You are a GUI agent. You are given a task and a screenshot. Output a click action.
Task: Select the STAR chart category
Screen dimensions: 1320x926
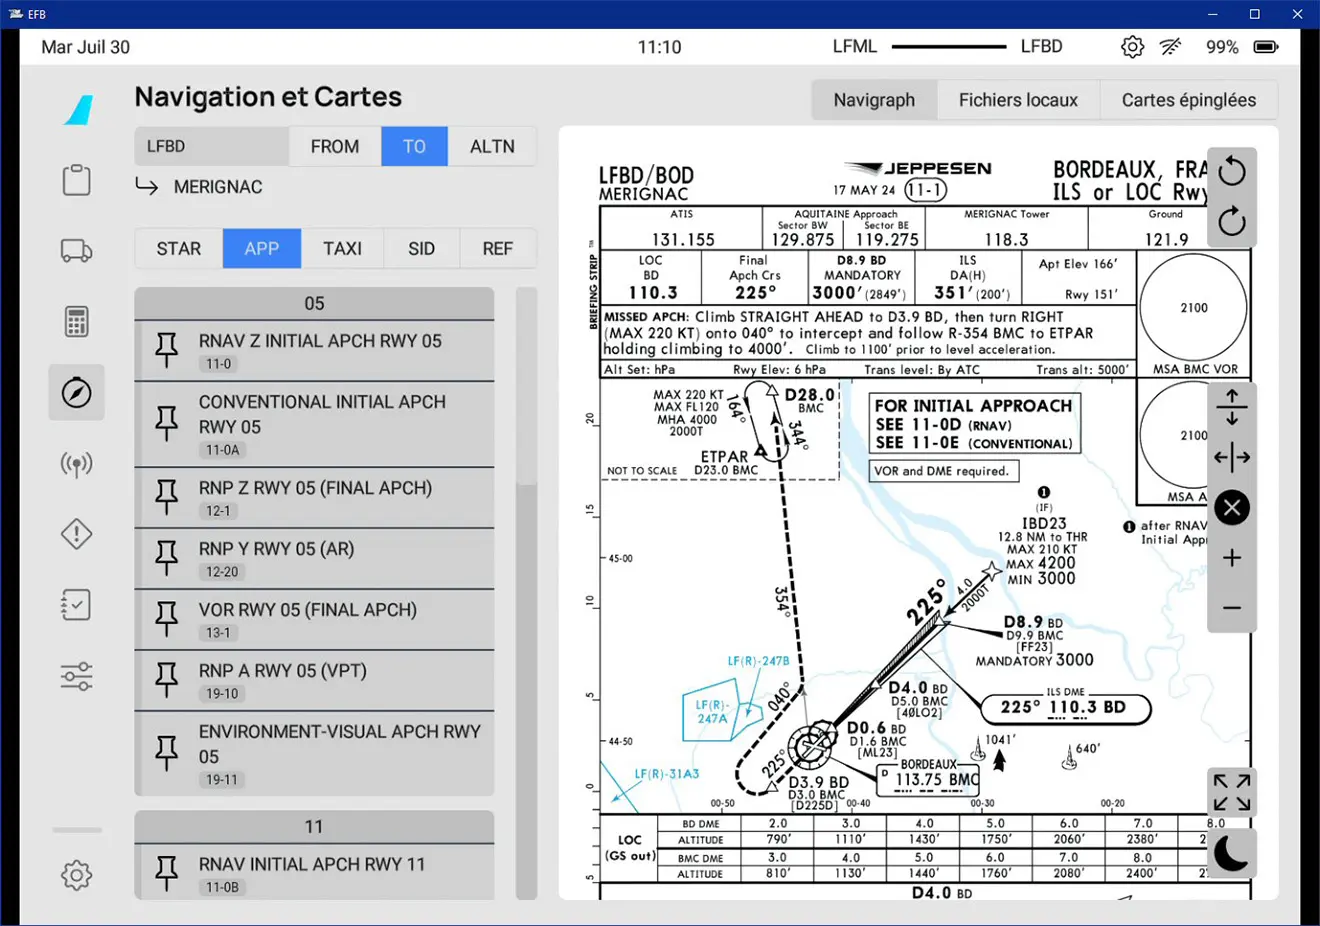(179, 249)
